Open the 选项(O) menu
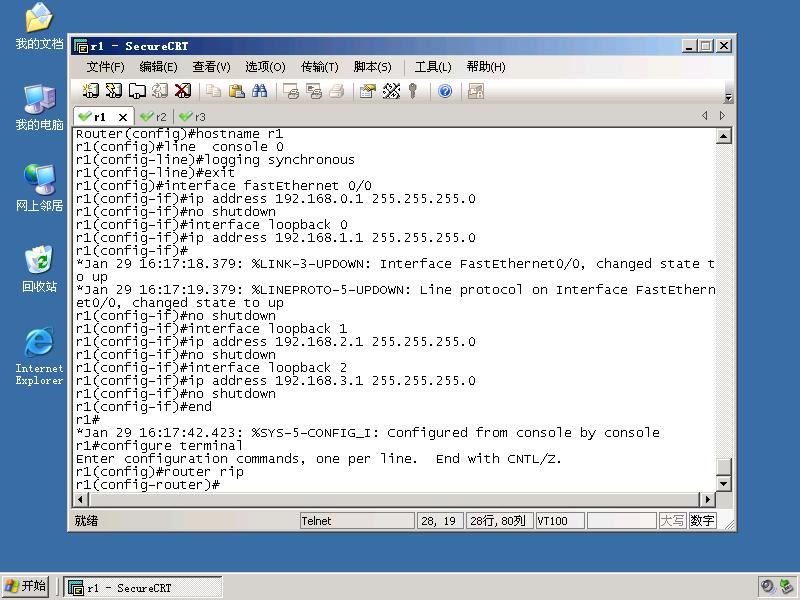Image resolution: width=800 pixels, height=600 pixels. 265,67
